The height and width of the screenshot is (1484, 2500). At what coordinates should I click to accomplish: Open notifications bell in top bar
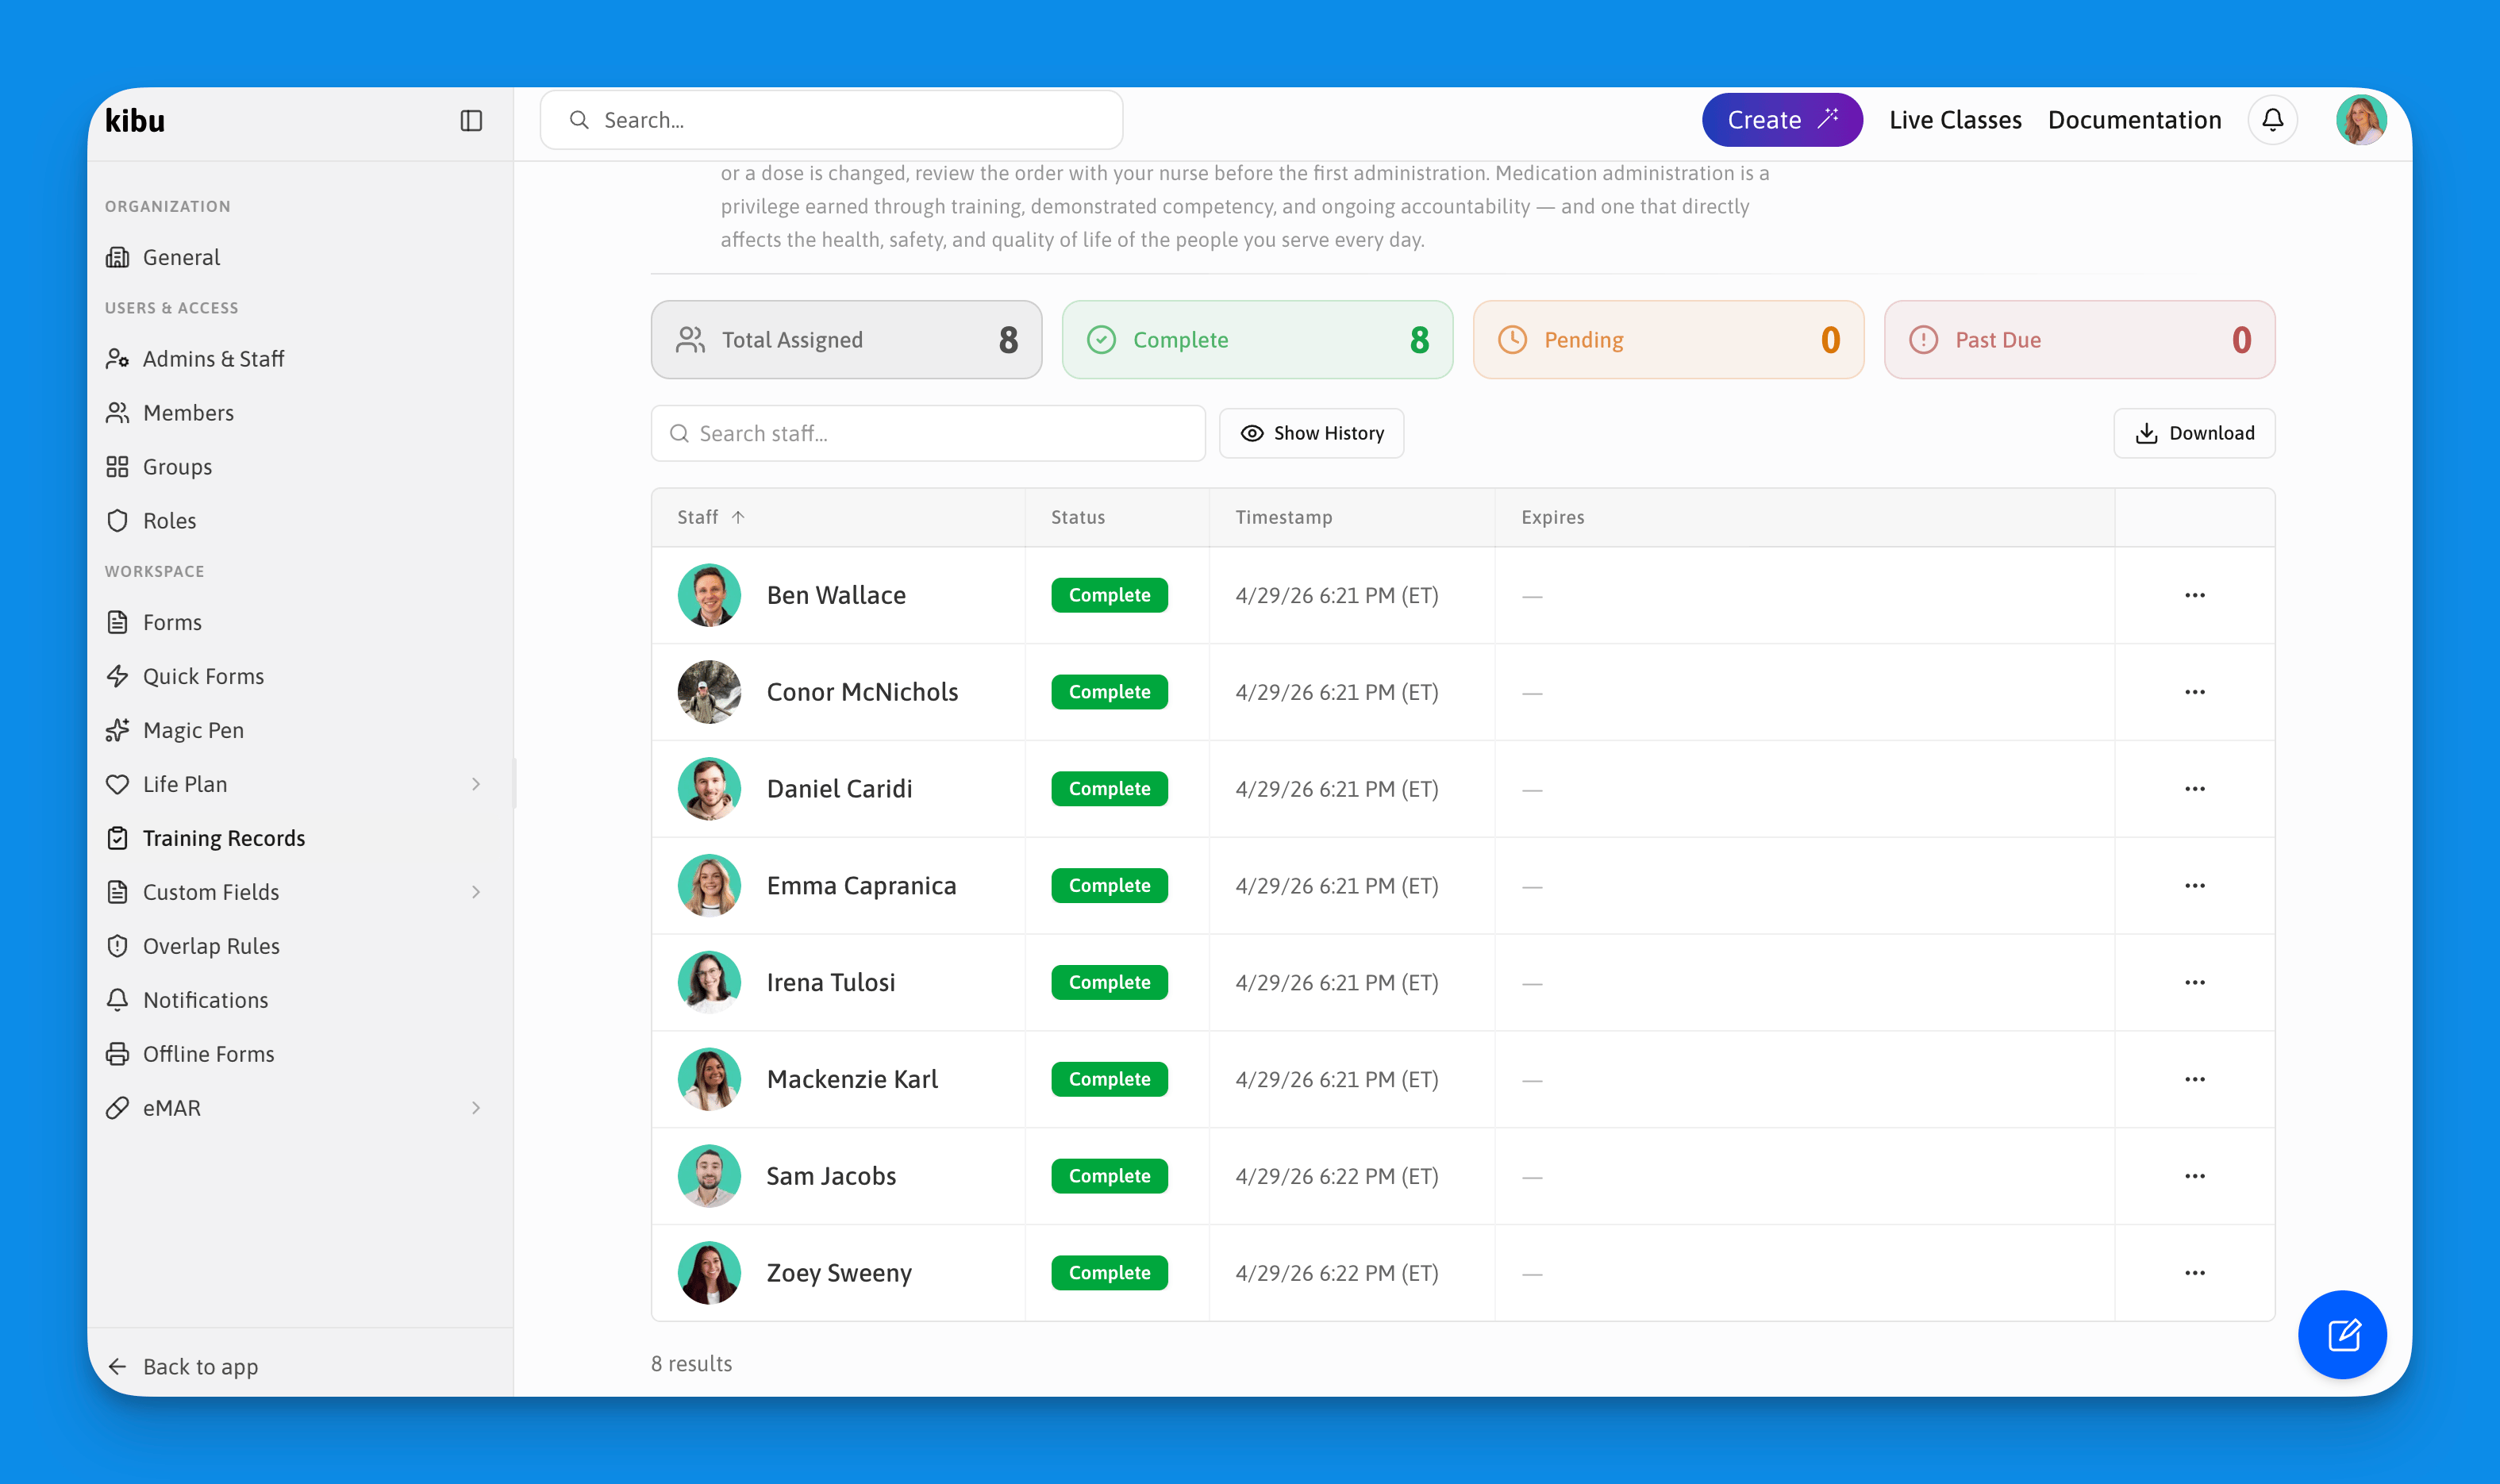click(x=2272, y=120)
